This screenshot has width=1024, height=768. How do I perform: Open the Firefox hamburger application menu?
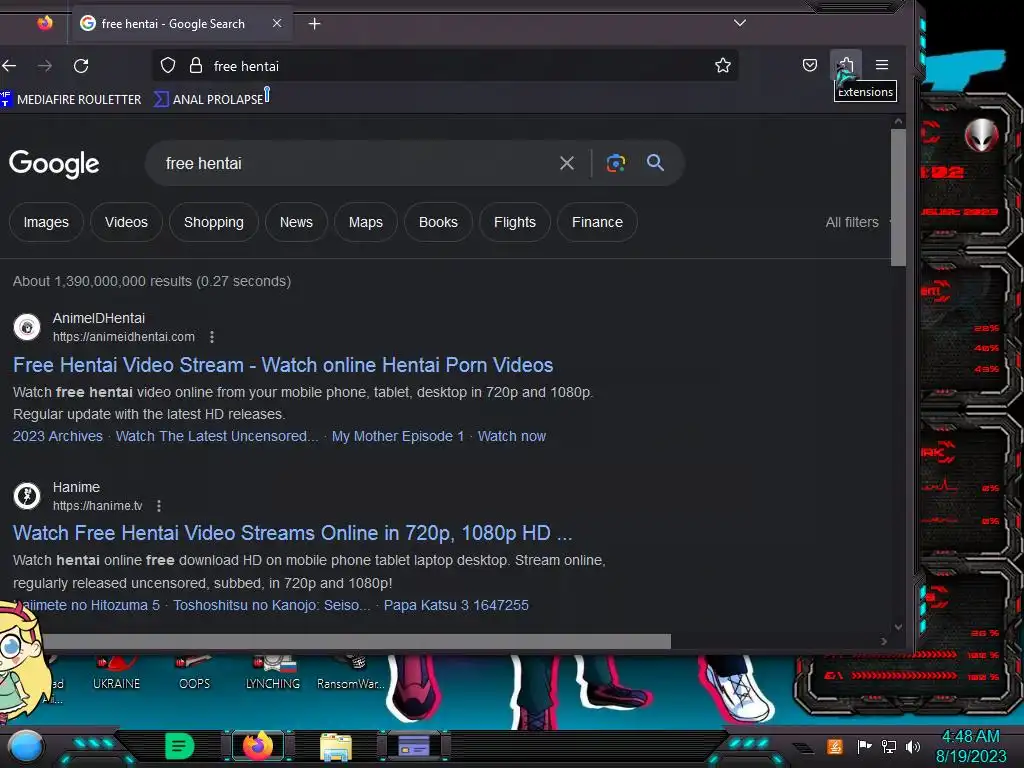(882, 65)
